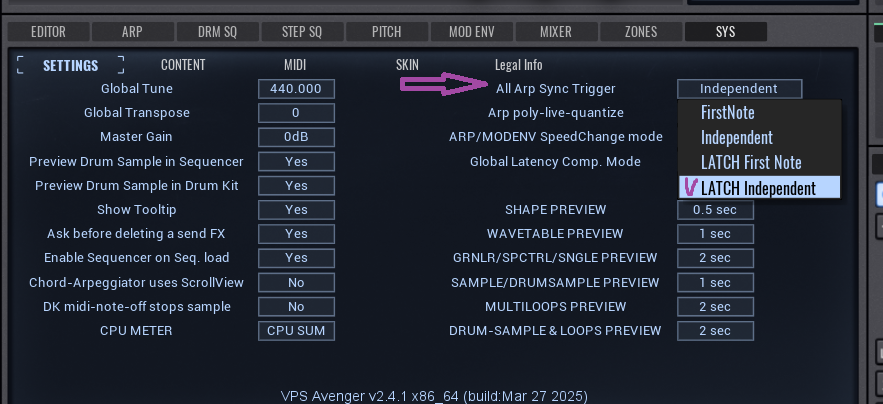Screen dimensions: 883x404
Task: Open the ZONES tab
Action: pyautogui.click(x=641, y=32)
